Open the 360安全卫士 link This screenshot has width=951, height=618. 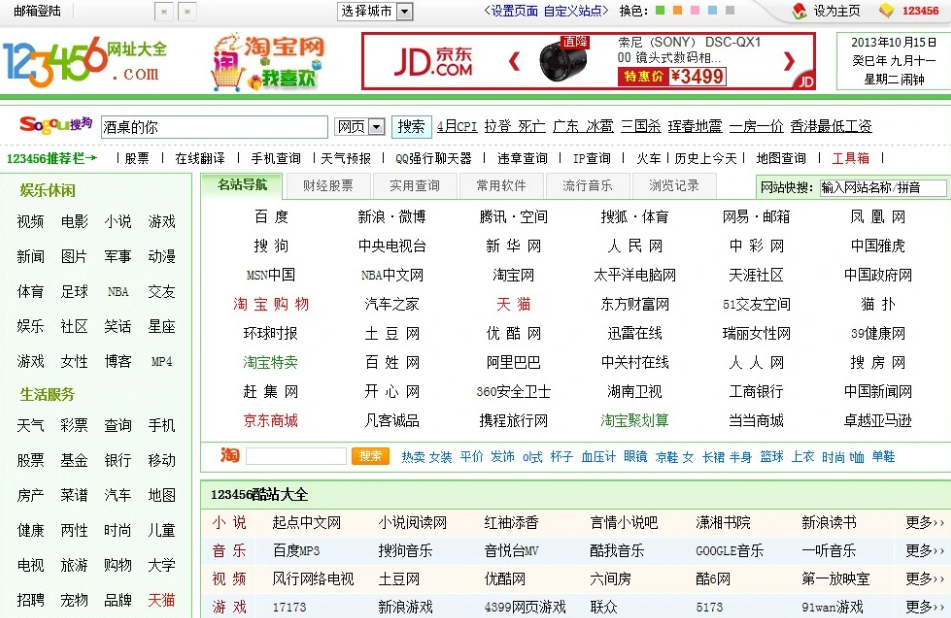coord(514,391)
